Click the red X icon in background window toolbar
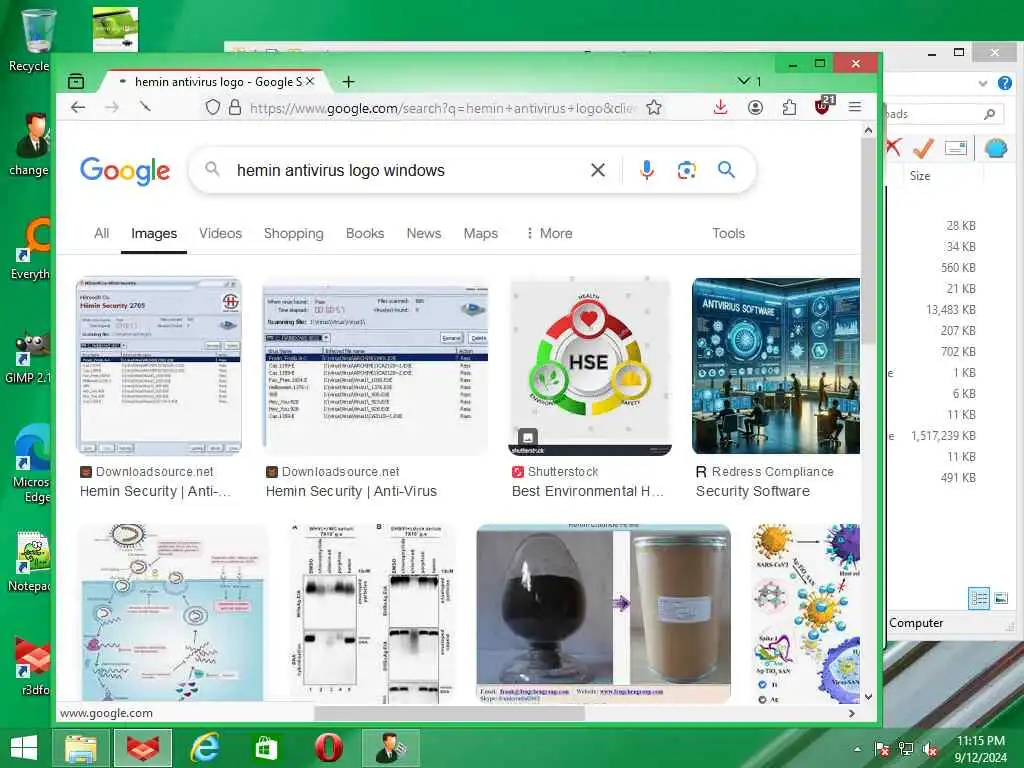 [x=893, y=148]
